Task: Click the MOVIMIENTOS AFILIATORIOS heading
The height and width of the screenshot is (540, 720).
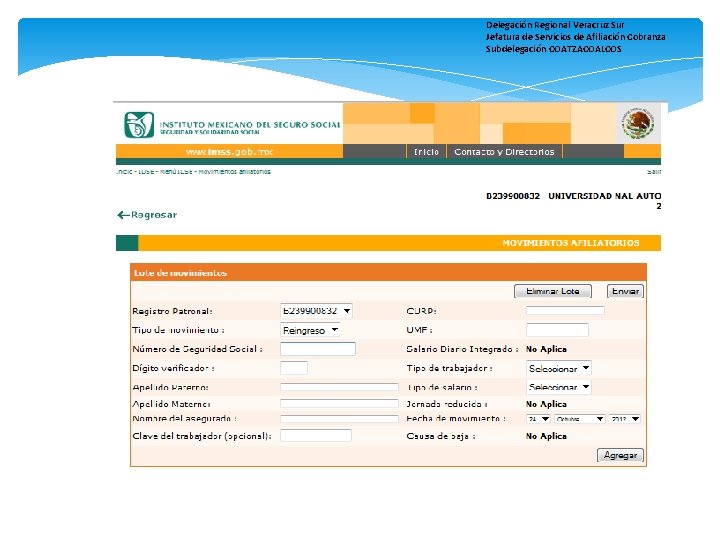Action: [571, 243]
